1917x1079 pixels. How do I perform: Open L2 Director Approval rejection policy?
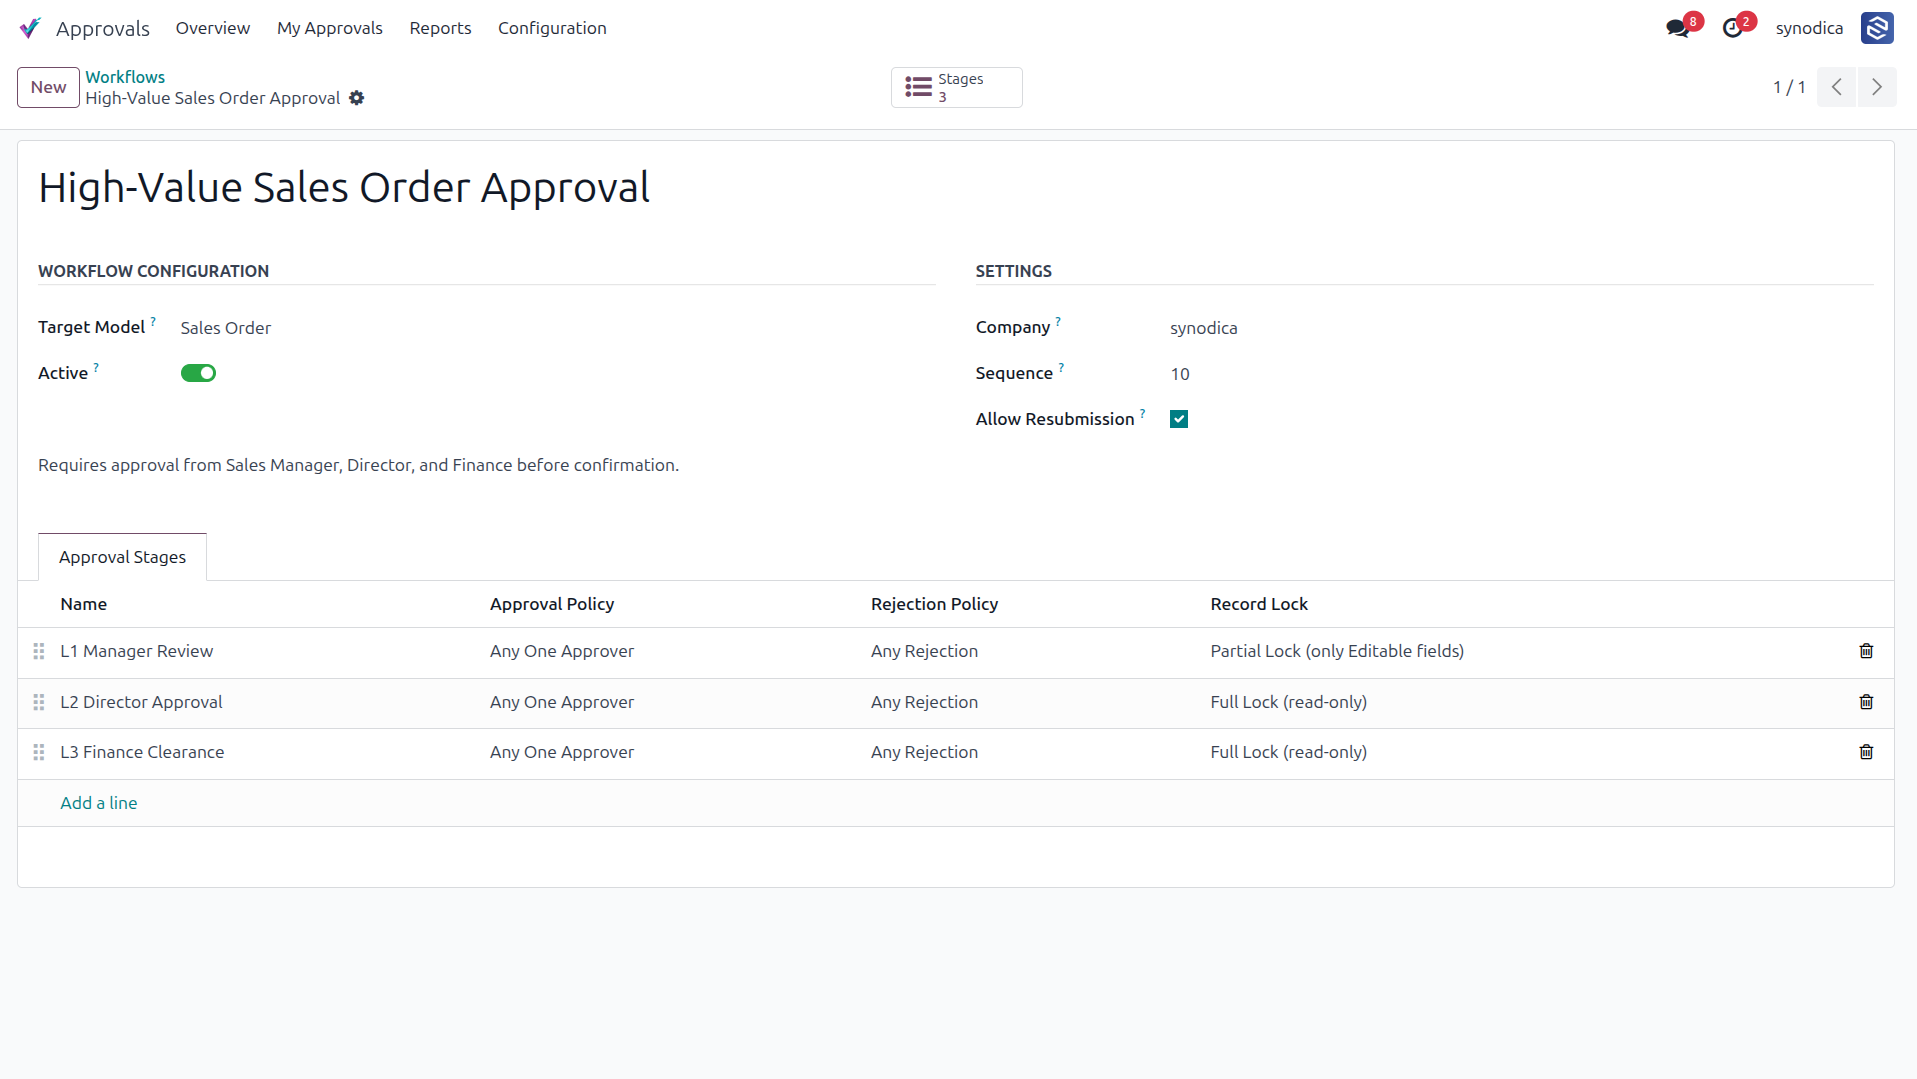click(x=924, y=702)
